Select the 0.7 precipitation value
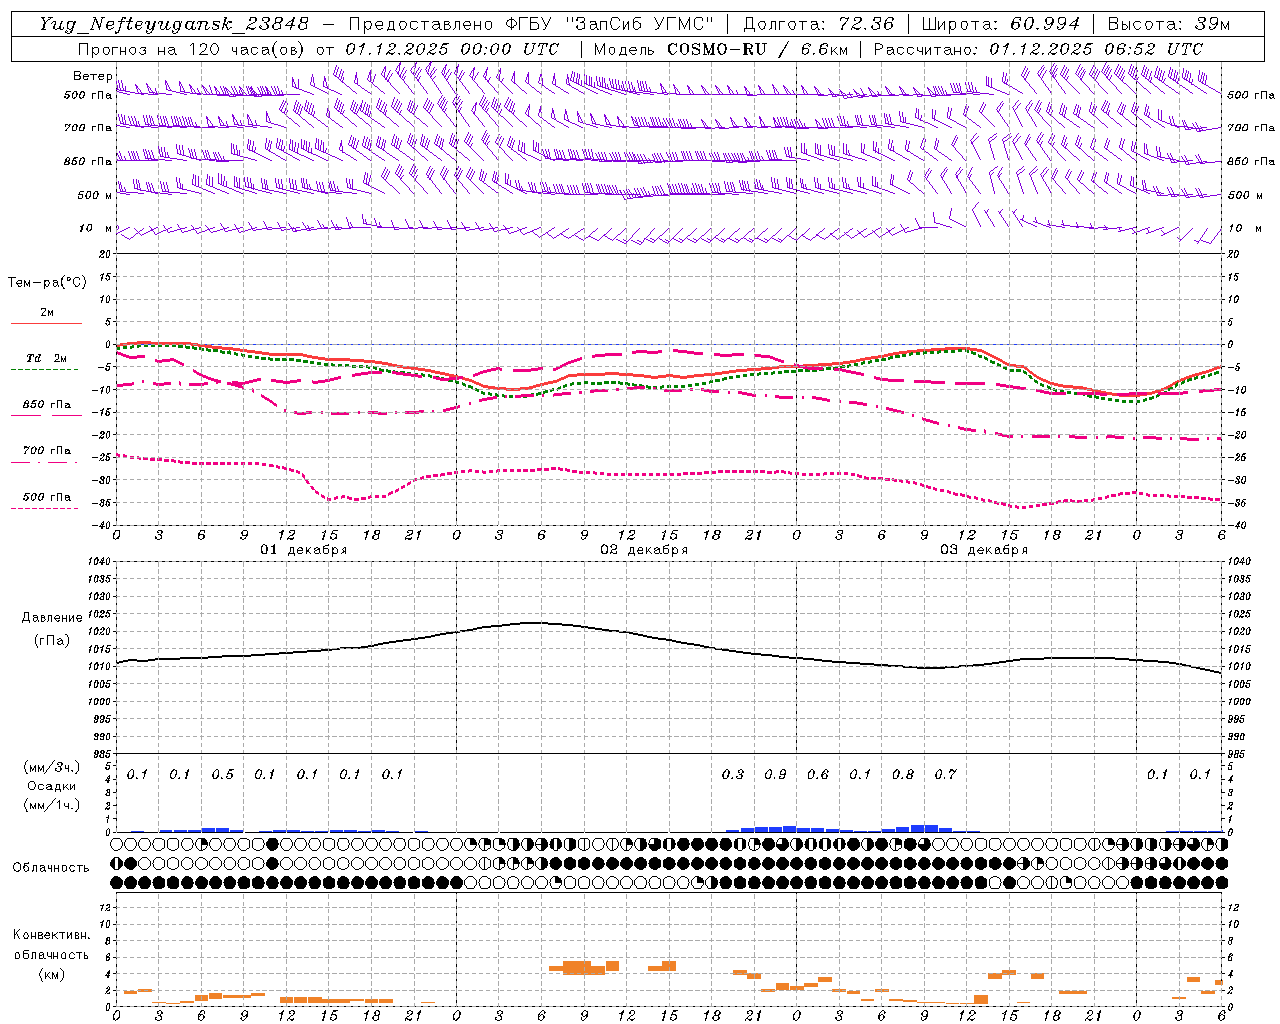This screenshot has width=1280, height=1024. click(x=945, y=774)
